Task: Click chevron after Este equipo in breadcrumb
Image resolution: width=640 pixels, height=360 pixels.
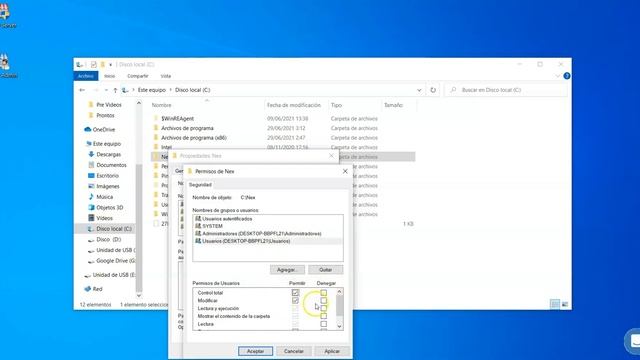Action: (170, 90)
